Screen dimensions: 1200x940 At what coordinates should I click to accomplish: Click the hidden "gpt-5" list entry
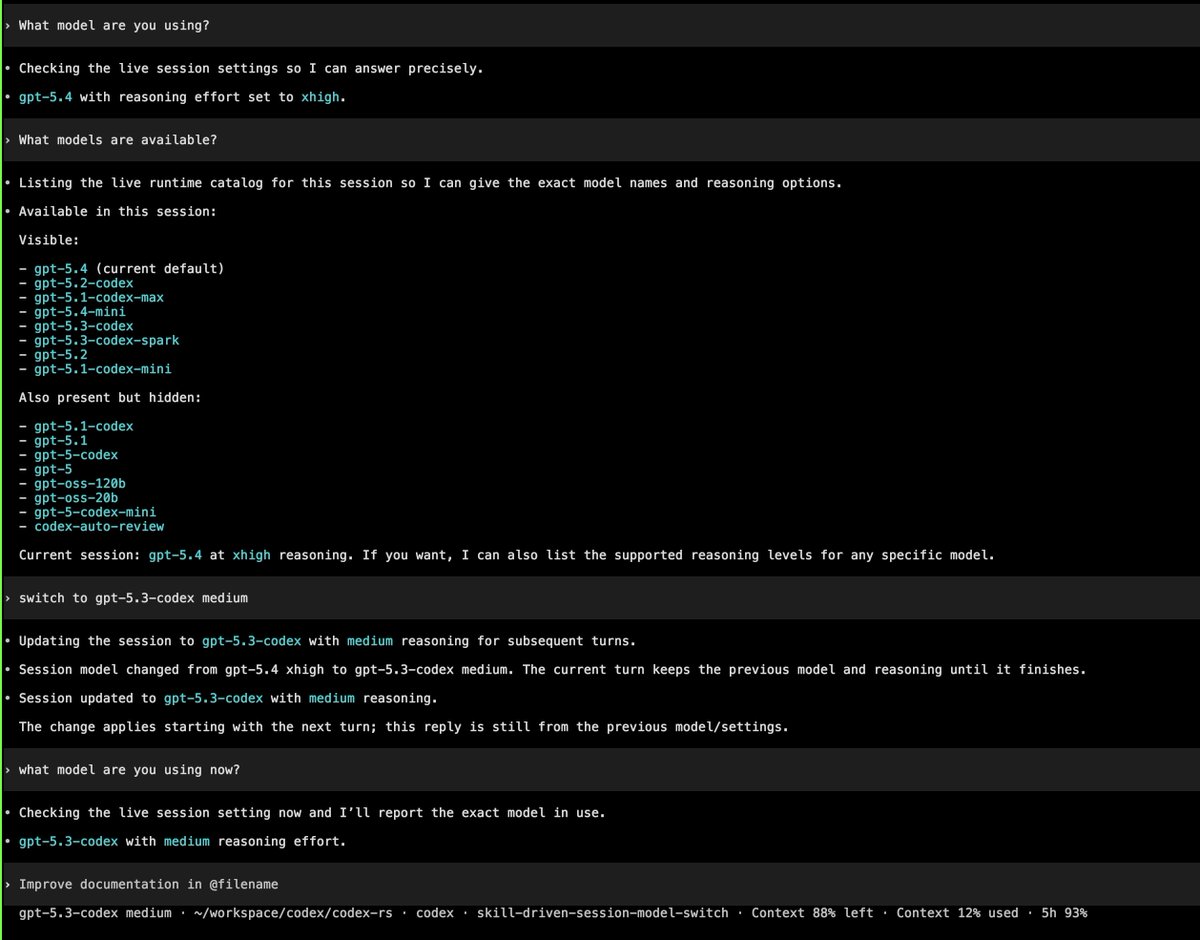(x=53, y=469)
